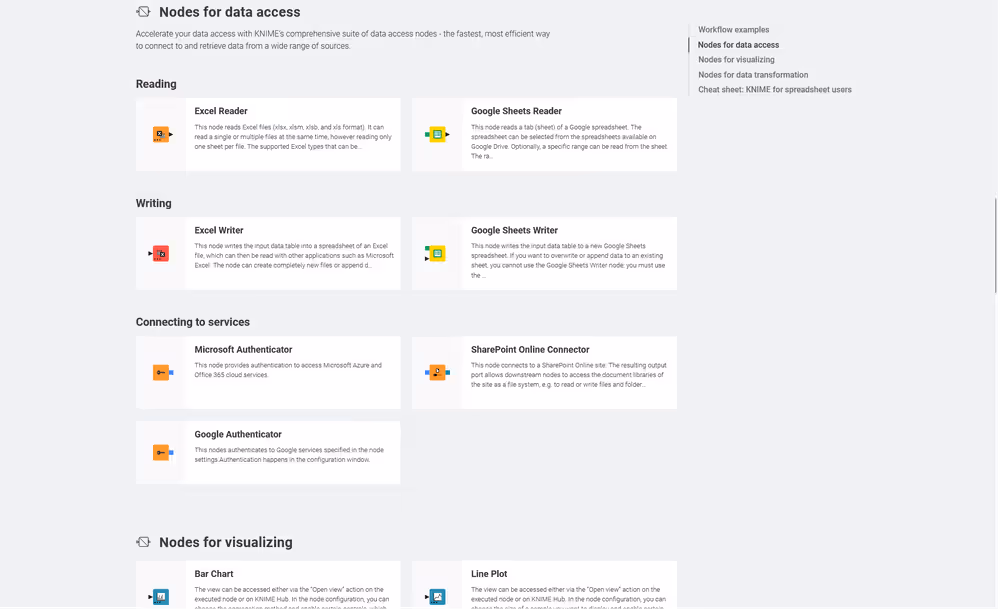Click the SharePoint Online Connector node icon
The width and height of the screenshot is (1000, 609).
437,373
